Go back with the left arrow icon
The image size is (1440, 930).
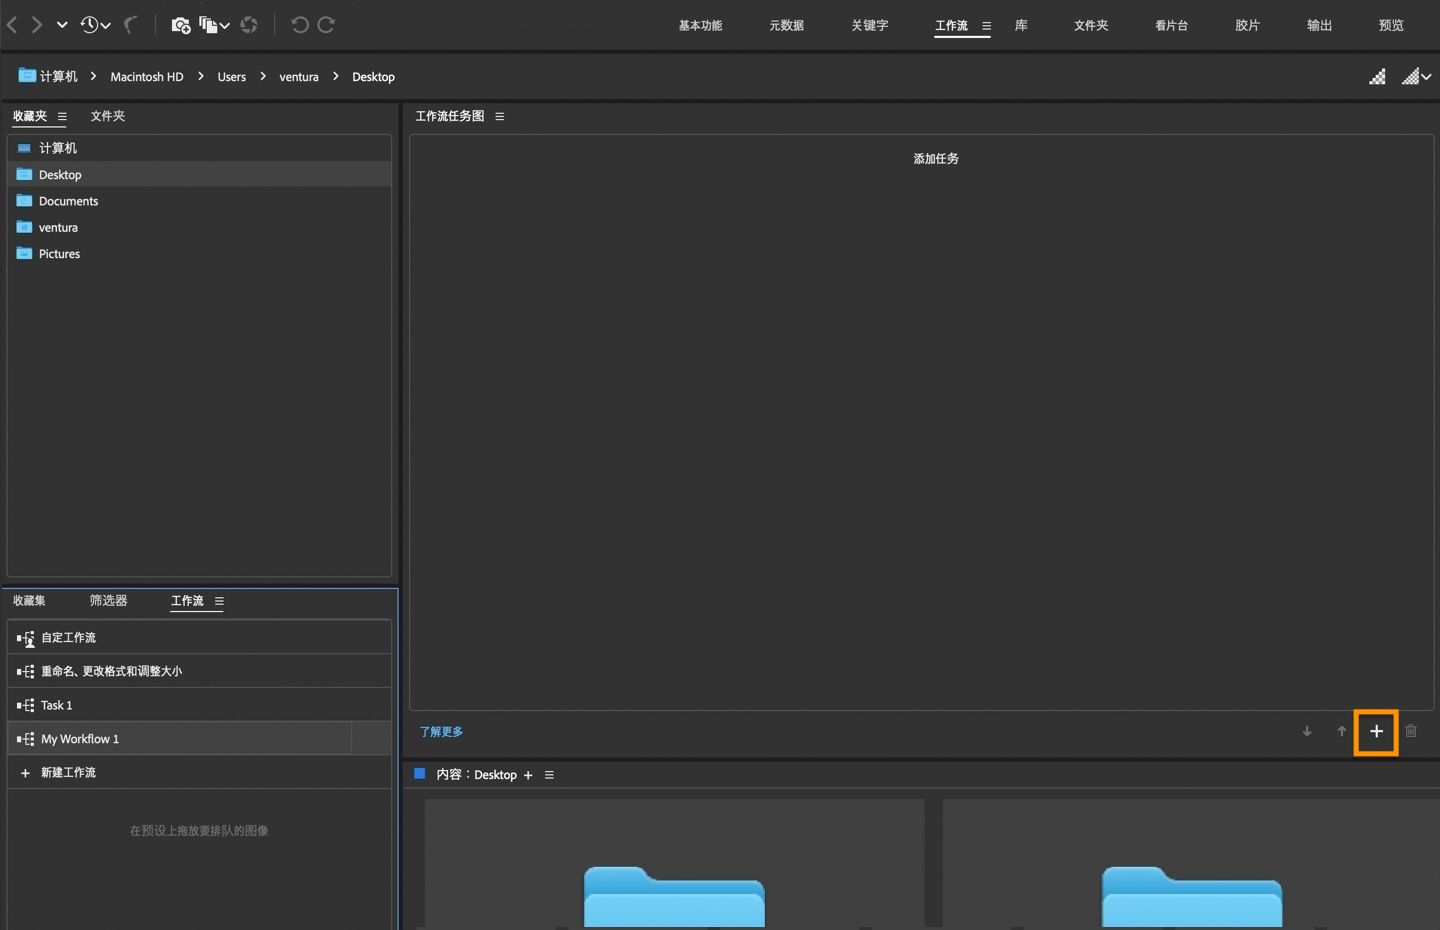point(12,25)
